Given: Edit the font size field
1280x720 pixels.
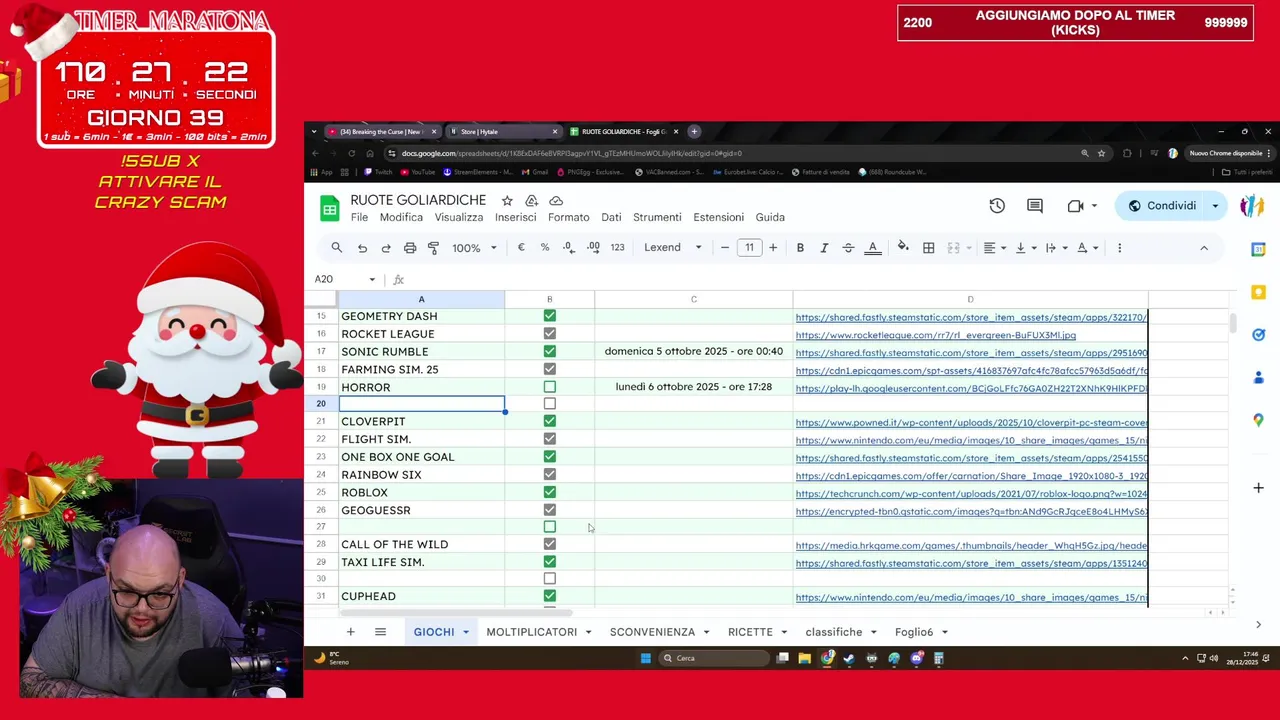Looking at the screenshot, I should click(749, 248).
